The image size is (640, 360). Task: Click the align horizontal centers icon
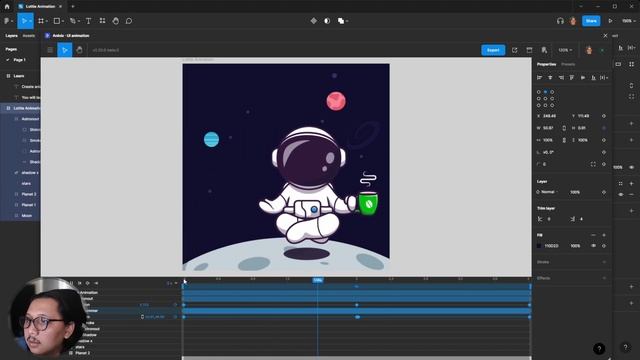coord(550,78)
